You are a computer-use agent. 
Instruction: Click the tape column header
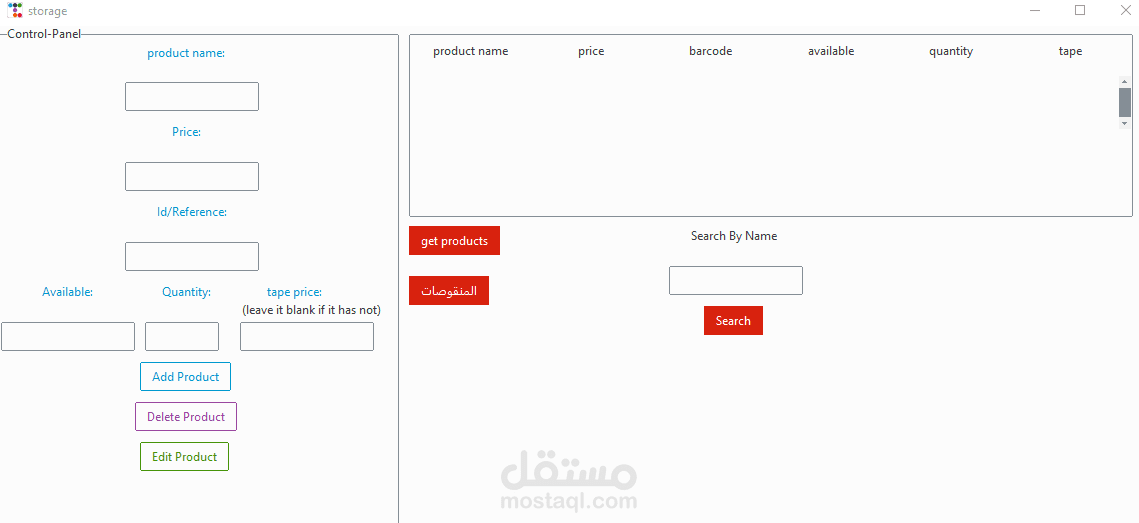[1071, 51]
